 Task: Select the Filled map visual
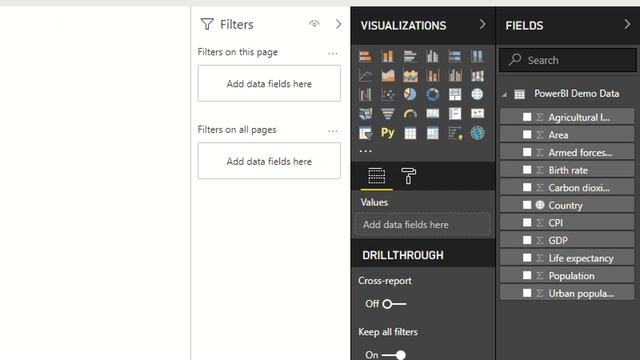tap(365, 113)
